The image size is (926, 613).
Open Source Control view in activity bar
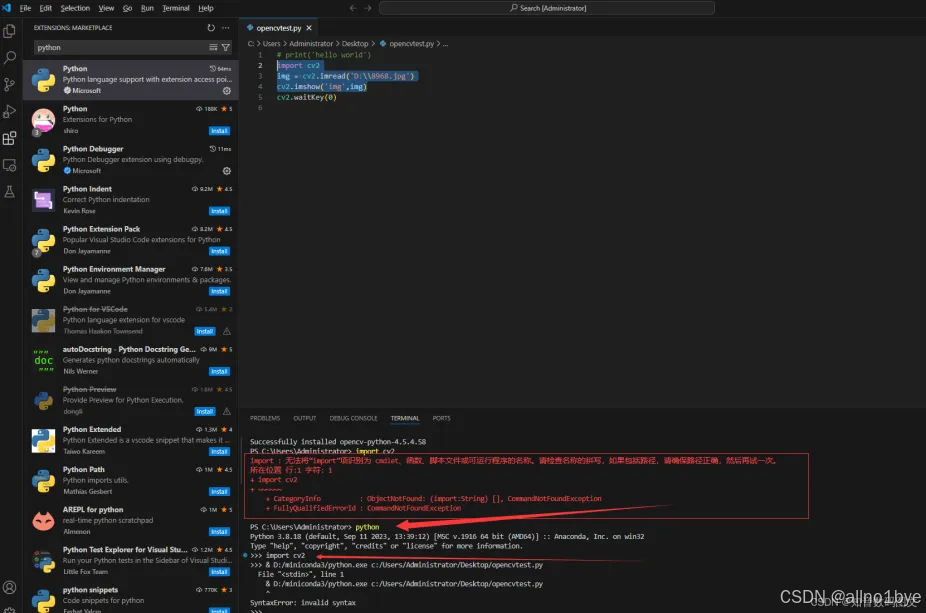click(x=9, y=84)
